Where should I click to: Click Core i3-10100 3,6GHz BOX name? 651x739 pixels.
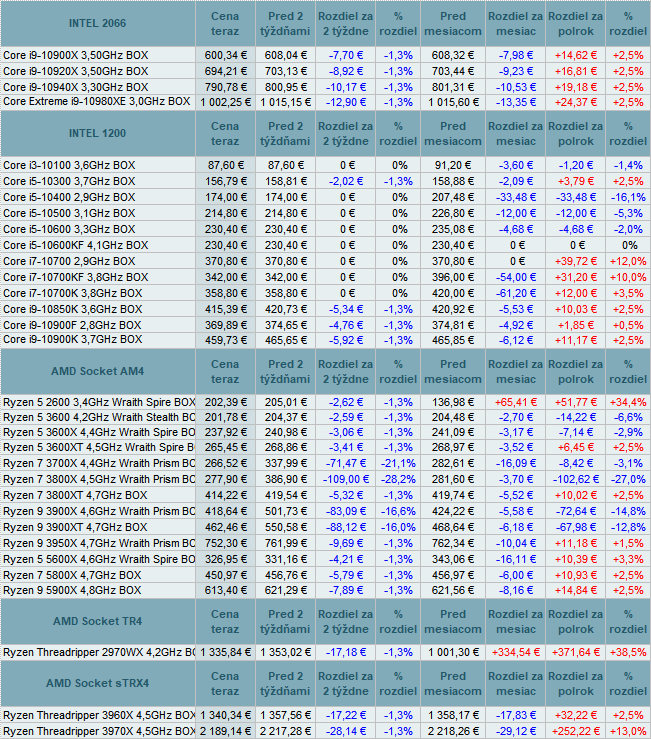click(69, 165)
